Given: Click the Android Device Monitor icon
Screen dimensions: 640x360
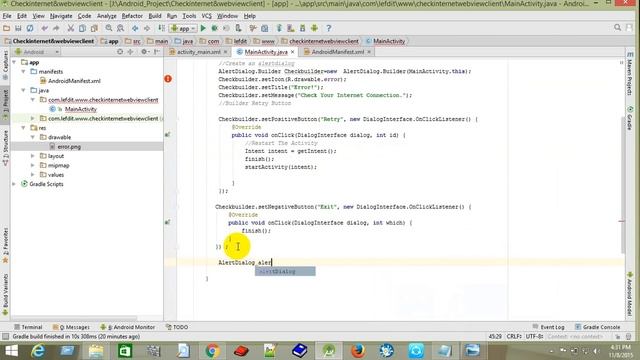Looking at the screenshot, I should pos(314,28).
